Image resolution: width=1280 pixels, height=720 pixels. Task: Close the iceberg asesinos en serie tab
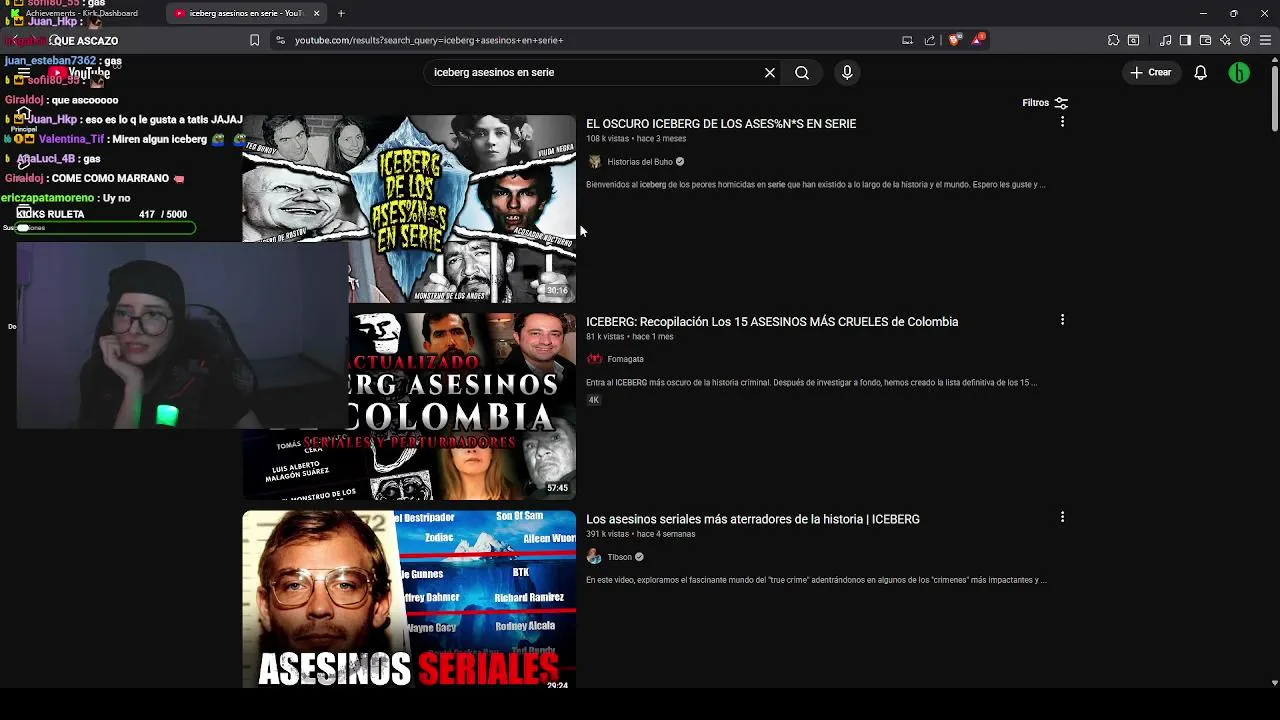point(317,13)
